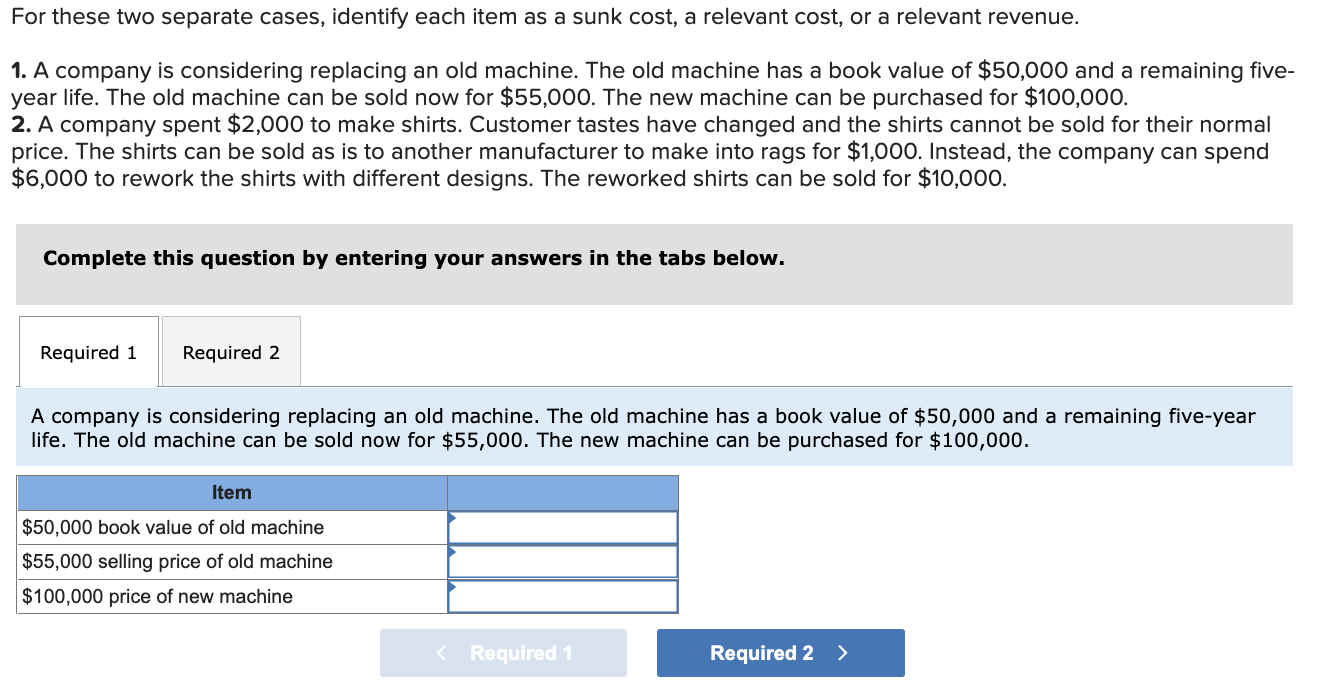Click the blue arrow in the selling price cell
Image resolution: width=1322 pixels, height=696 pixels.
(452, 553)
